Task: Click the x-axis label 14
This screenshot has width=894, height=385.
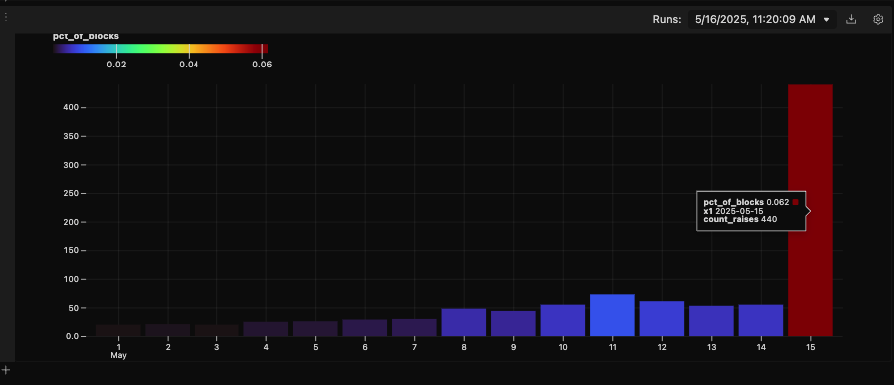Action: pos(761,347)
